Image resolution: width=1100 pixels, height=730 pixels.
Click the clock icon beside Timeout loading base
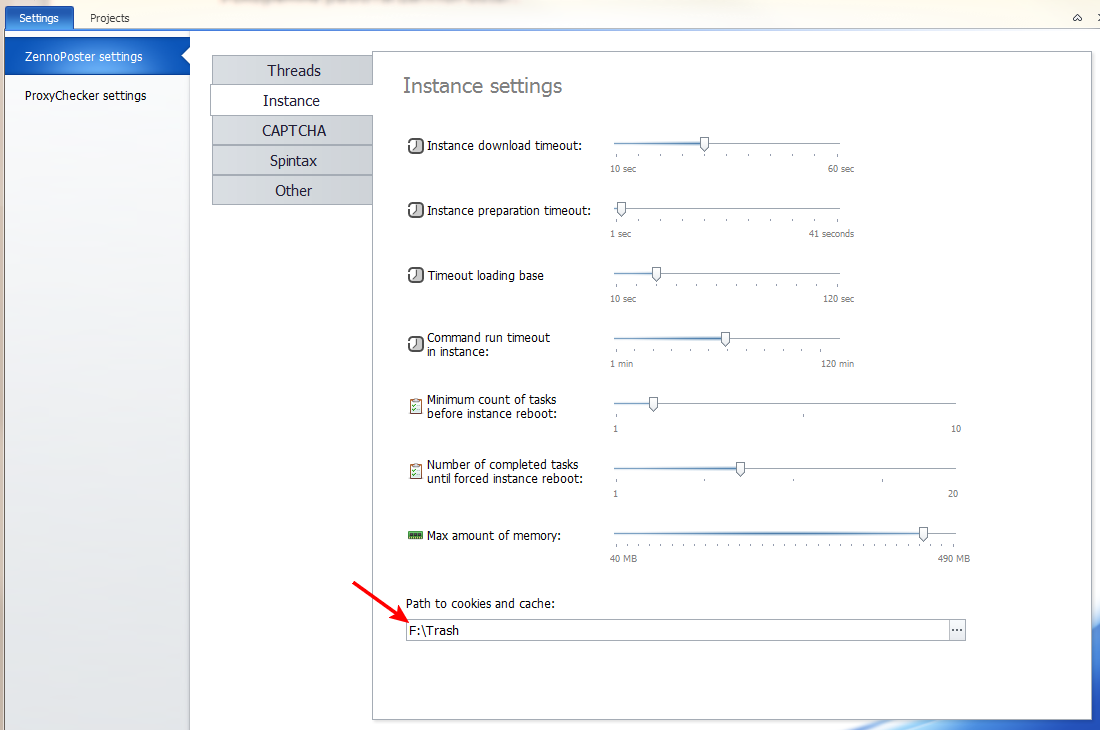click(415, 275)
